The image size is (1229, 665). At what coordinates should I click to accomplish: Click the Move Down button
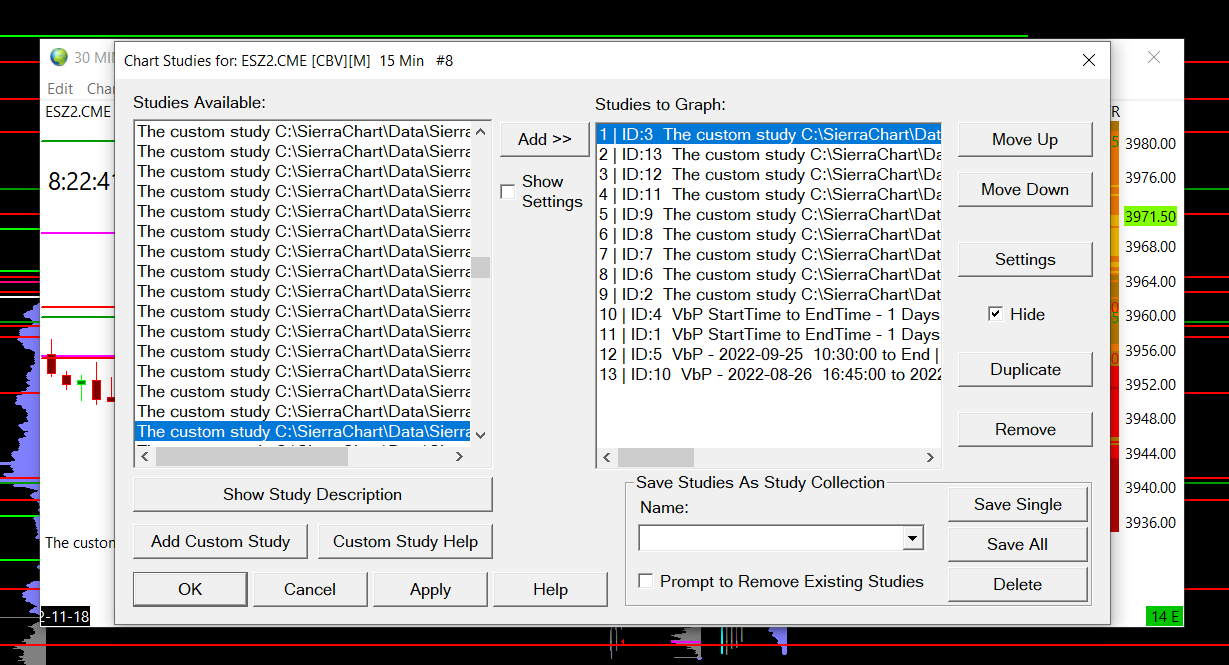(x=1025, y=190)
